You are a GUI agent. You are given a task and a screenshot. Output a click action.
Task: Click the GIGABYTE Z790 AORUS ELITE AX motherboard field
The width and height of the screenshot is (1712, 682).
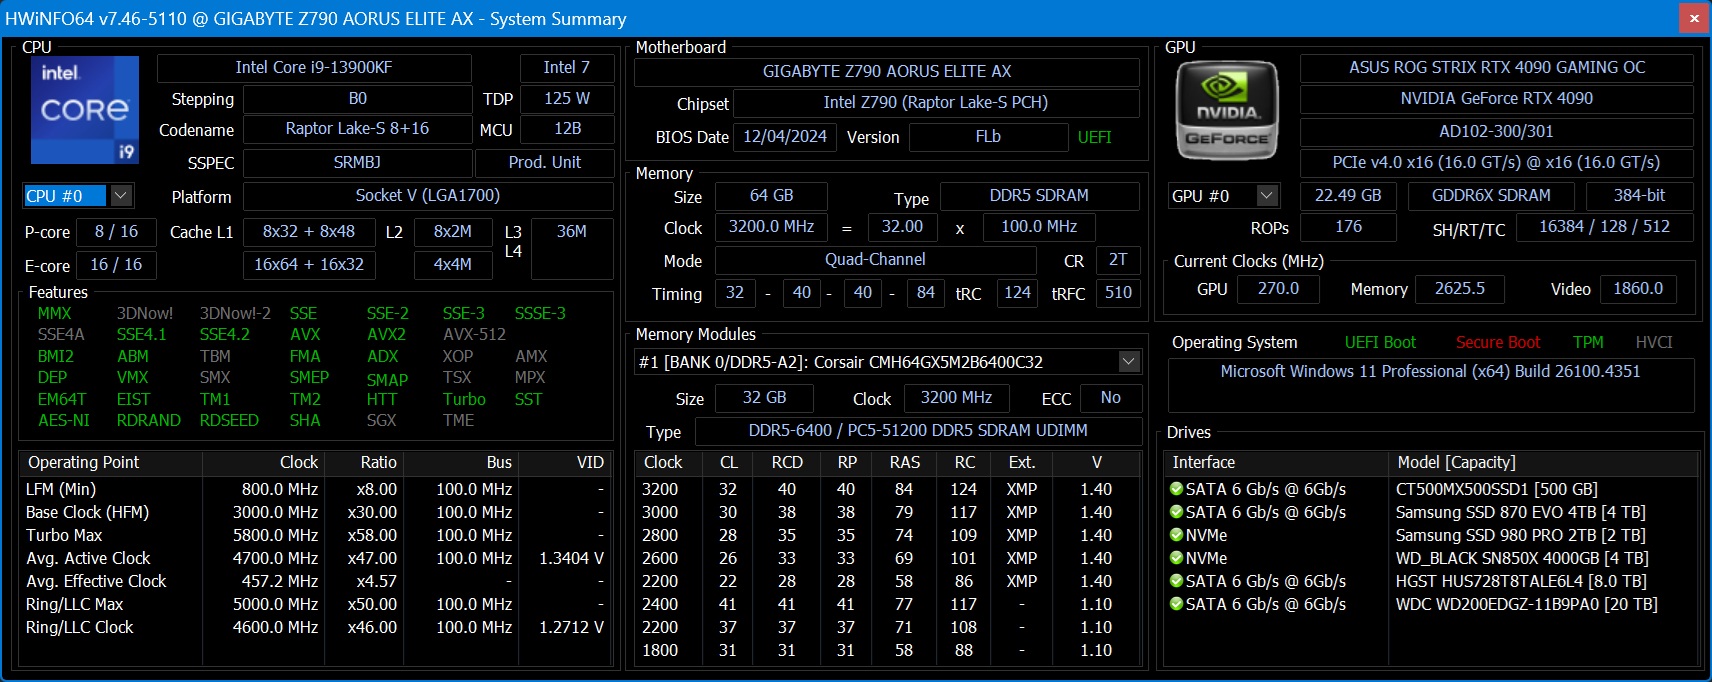(887, 72)
